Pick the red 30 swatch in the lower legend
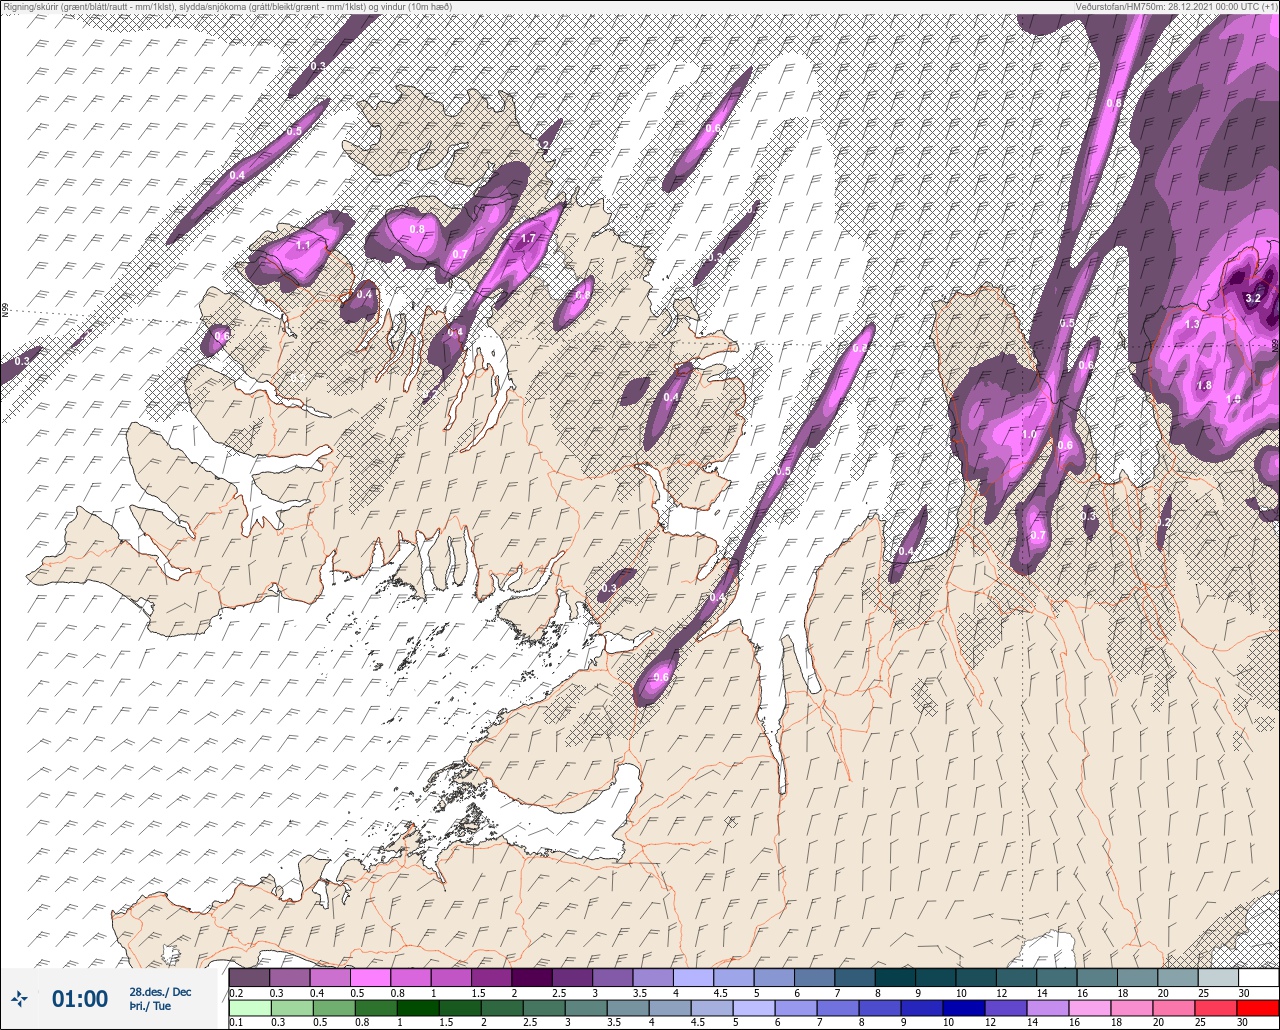The image size is (1280, 1030). pos(1258,1007)
